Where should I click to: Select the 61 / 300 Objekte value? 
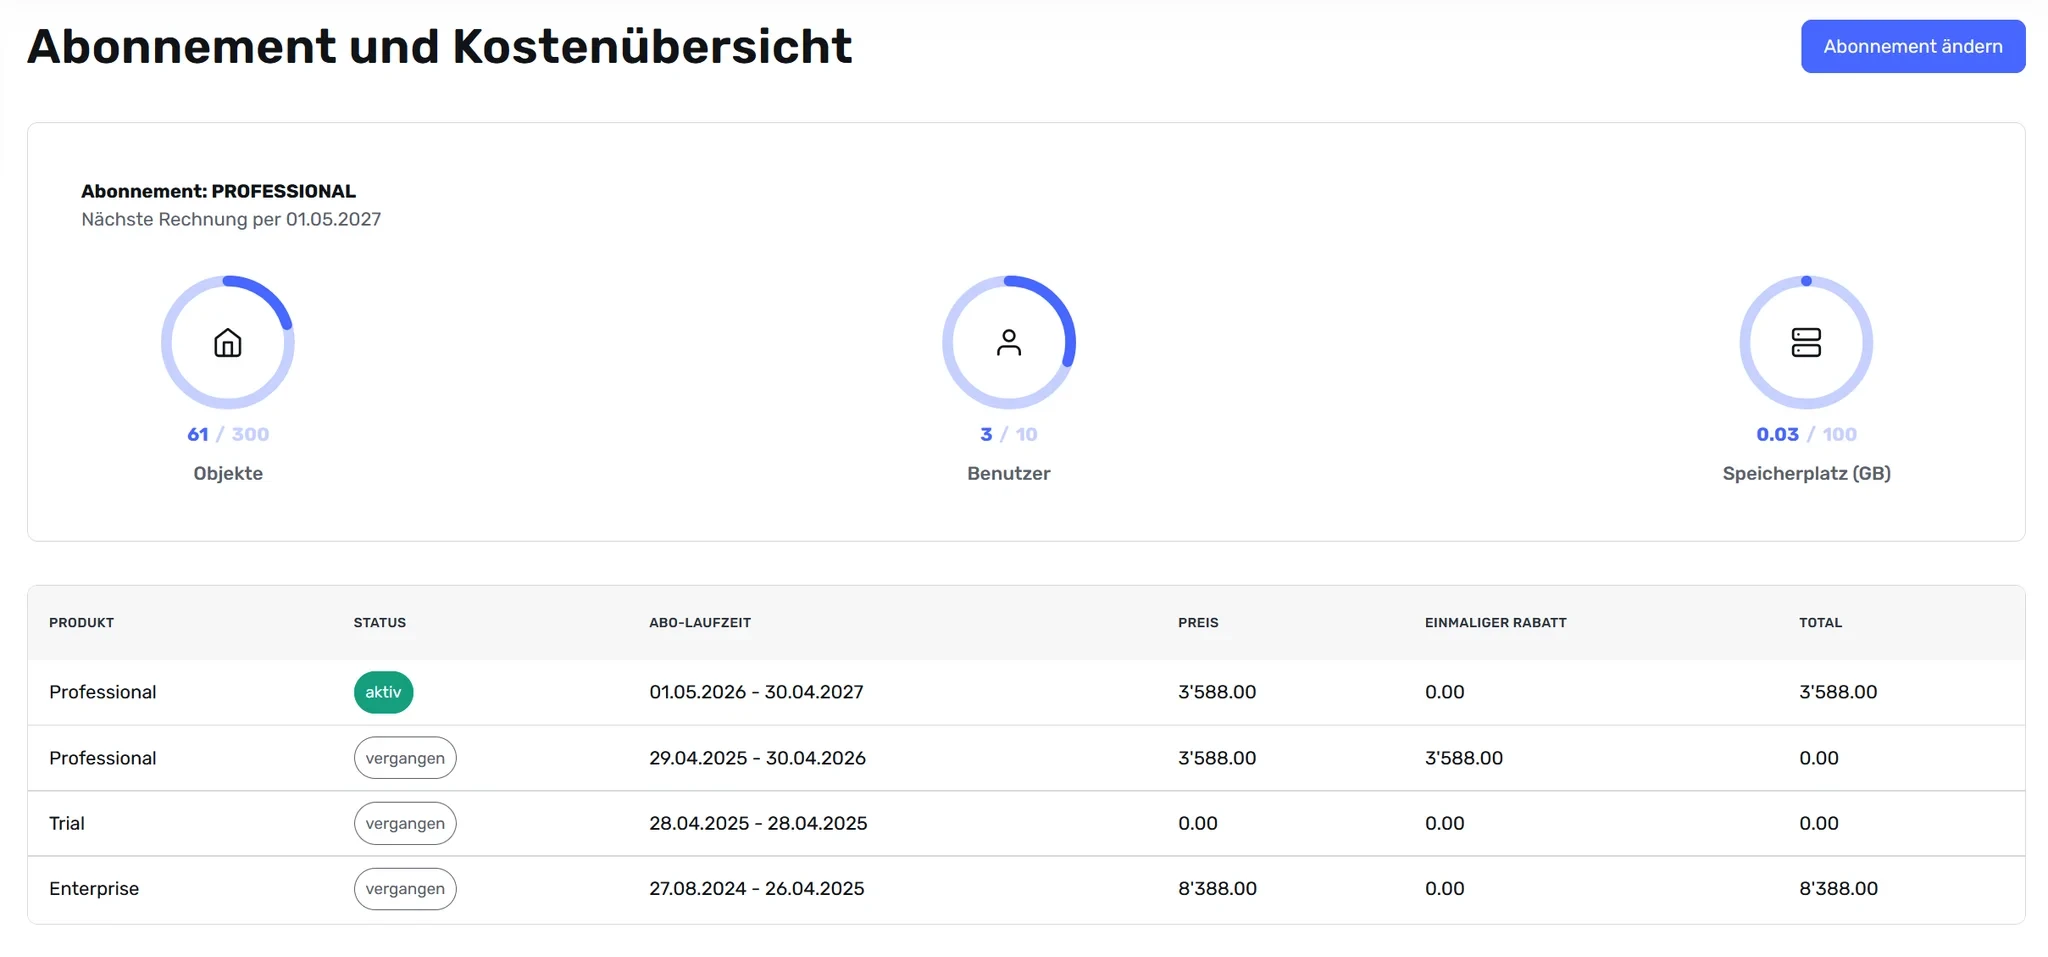(x=228, y=434)
